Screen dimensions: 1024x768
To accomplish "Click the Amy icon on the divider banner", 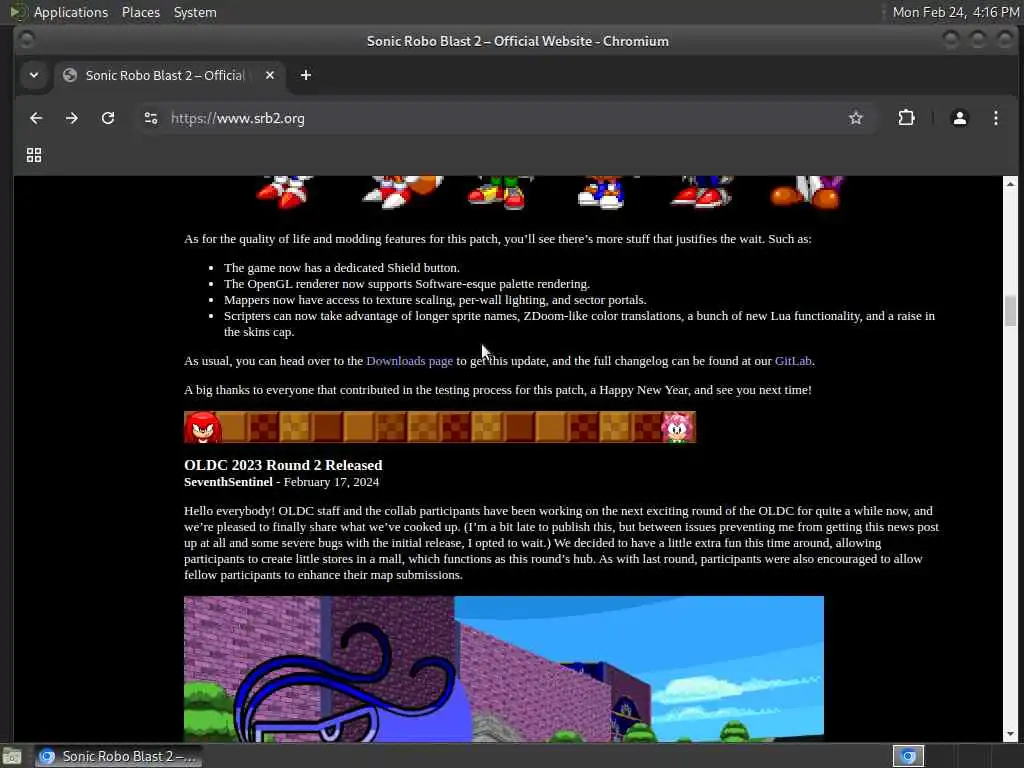I will pyautogui.click(x=677, y=427).
